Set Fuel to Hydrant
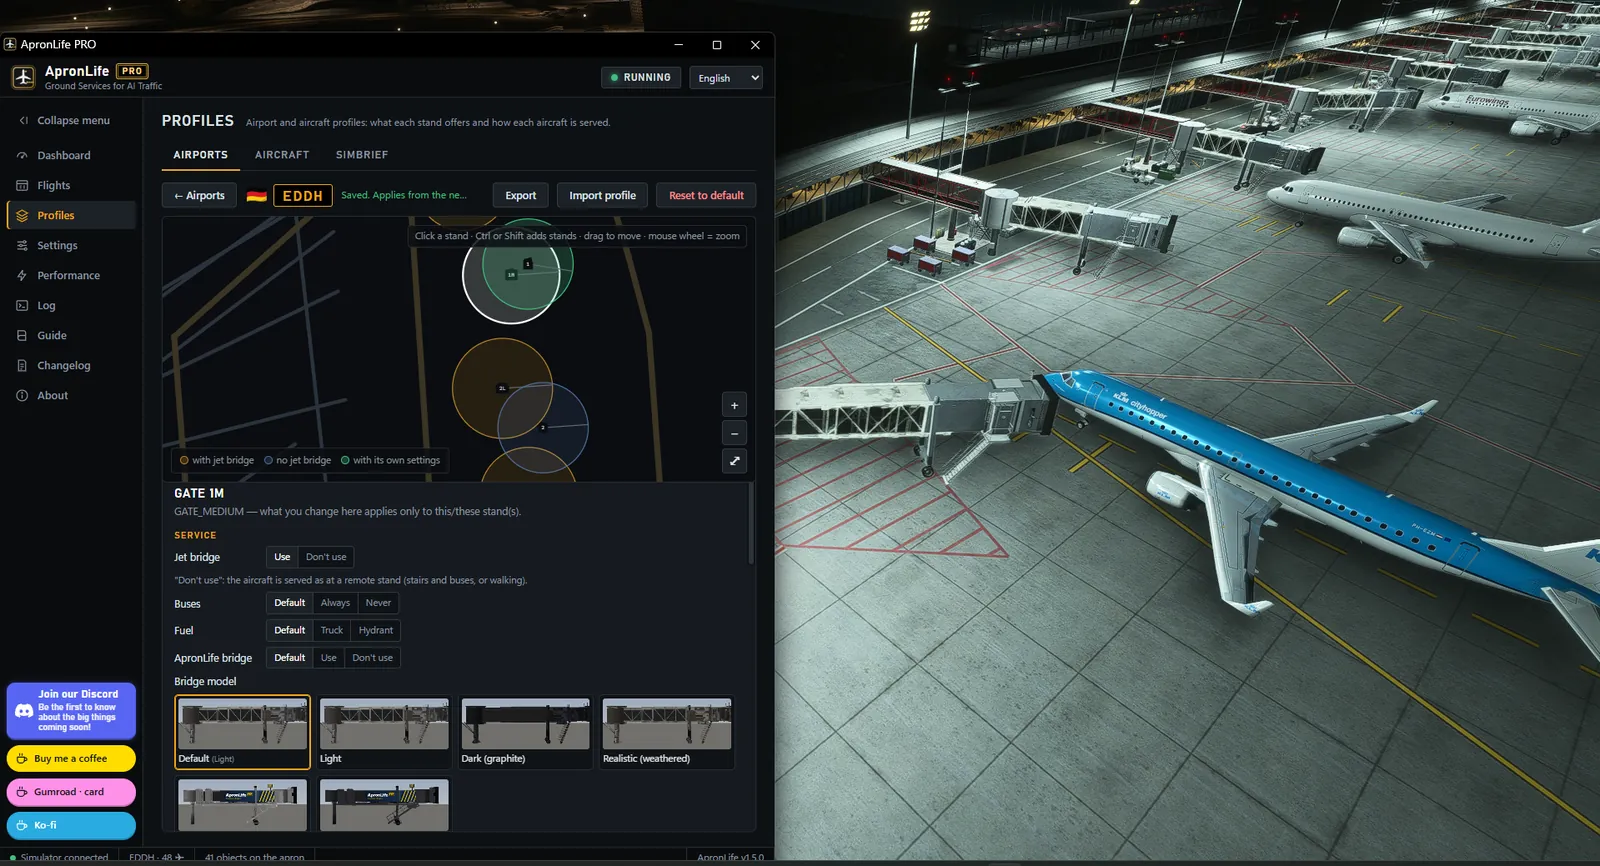 pos(376,630)
